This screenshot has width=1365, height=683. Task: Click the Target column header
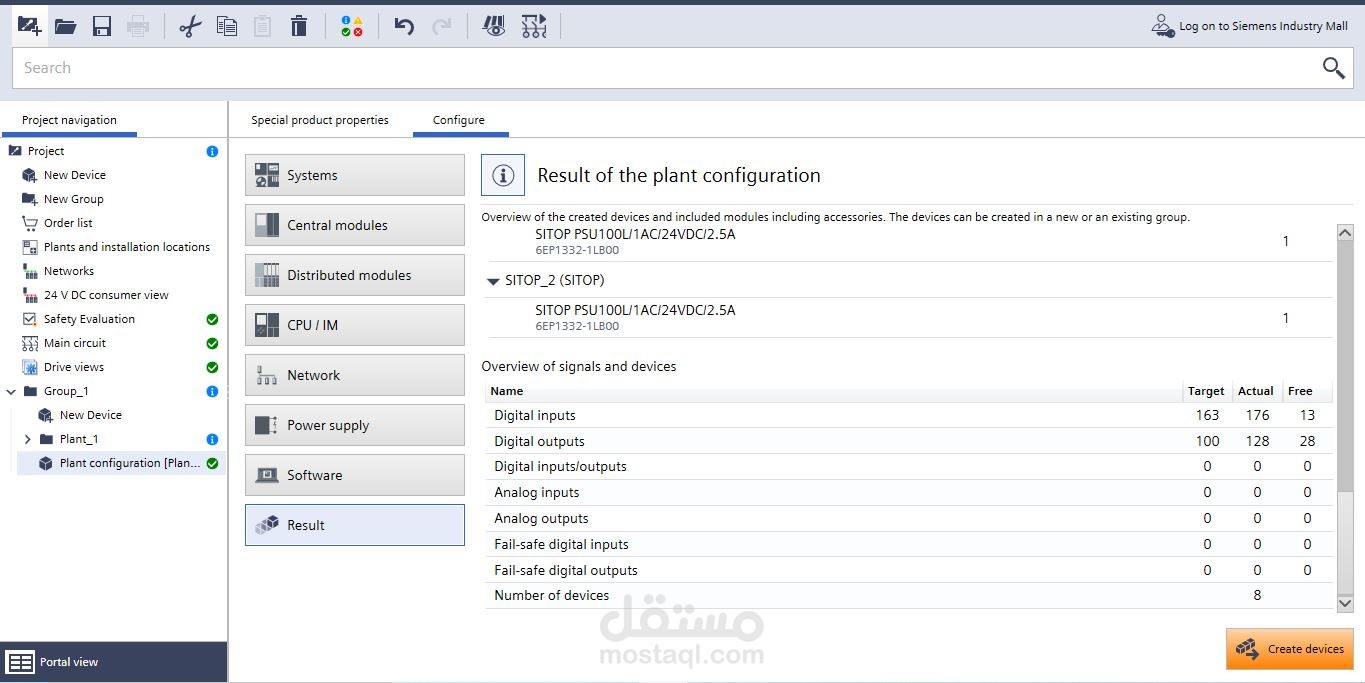[x=1206, y=391]
